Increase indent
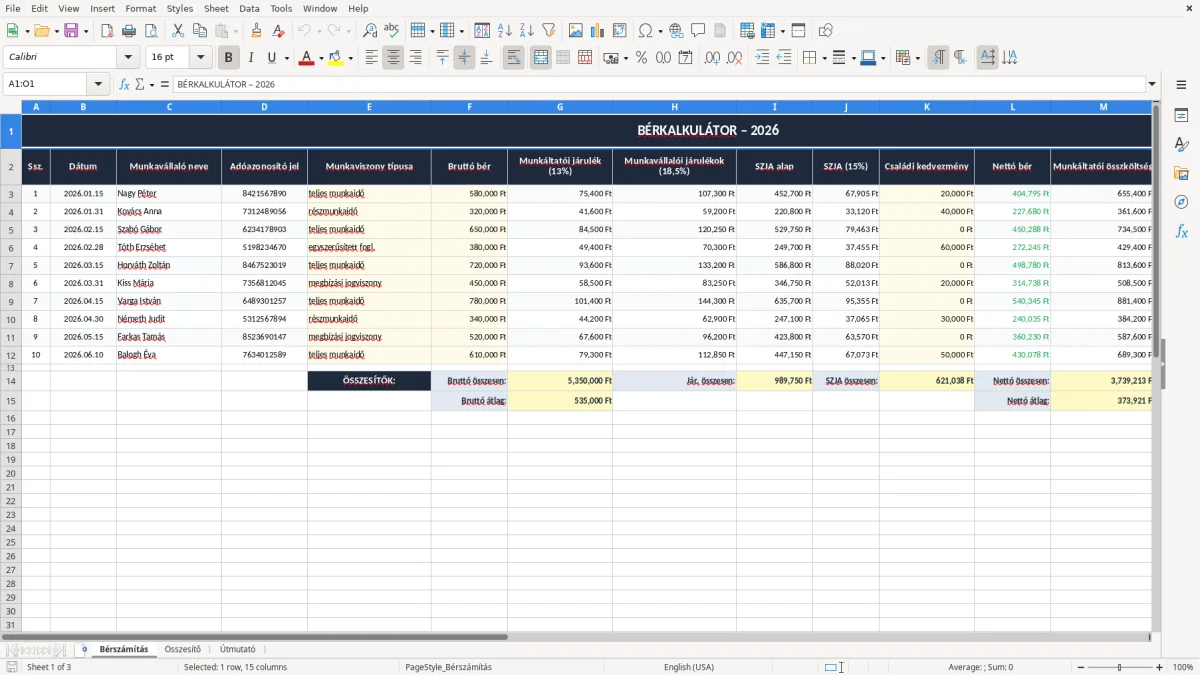The height and width of the screenshot is (675, 1200). coord(762,58)
